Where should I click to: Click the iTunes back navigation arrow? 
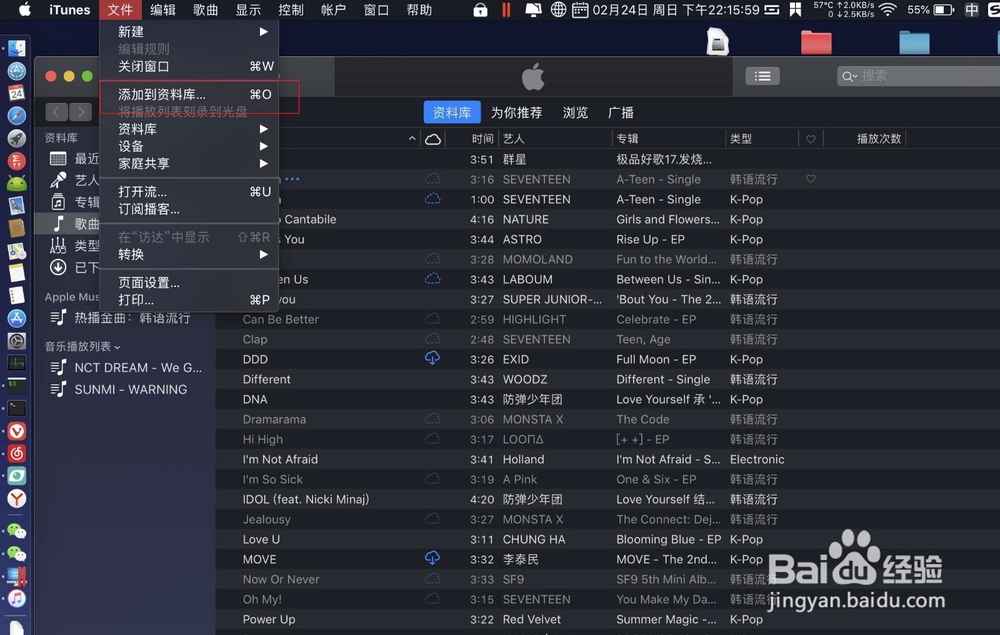(x=57, y=112)
